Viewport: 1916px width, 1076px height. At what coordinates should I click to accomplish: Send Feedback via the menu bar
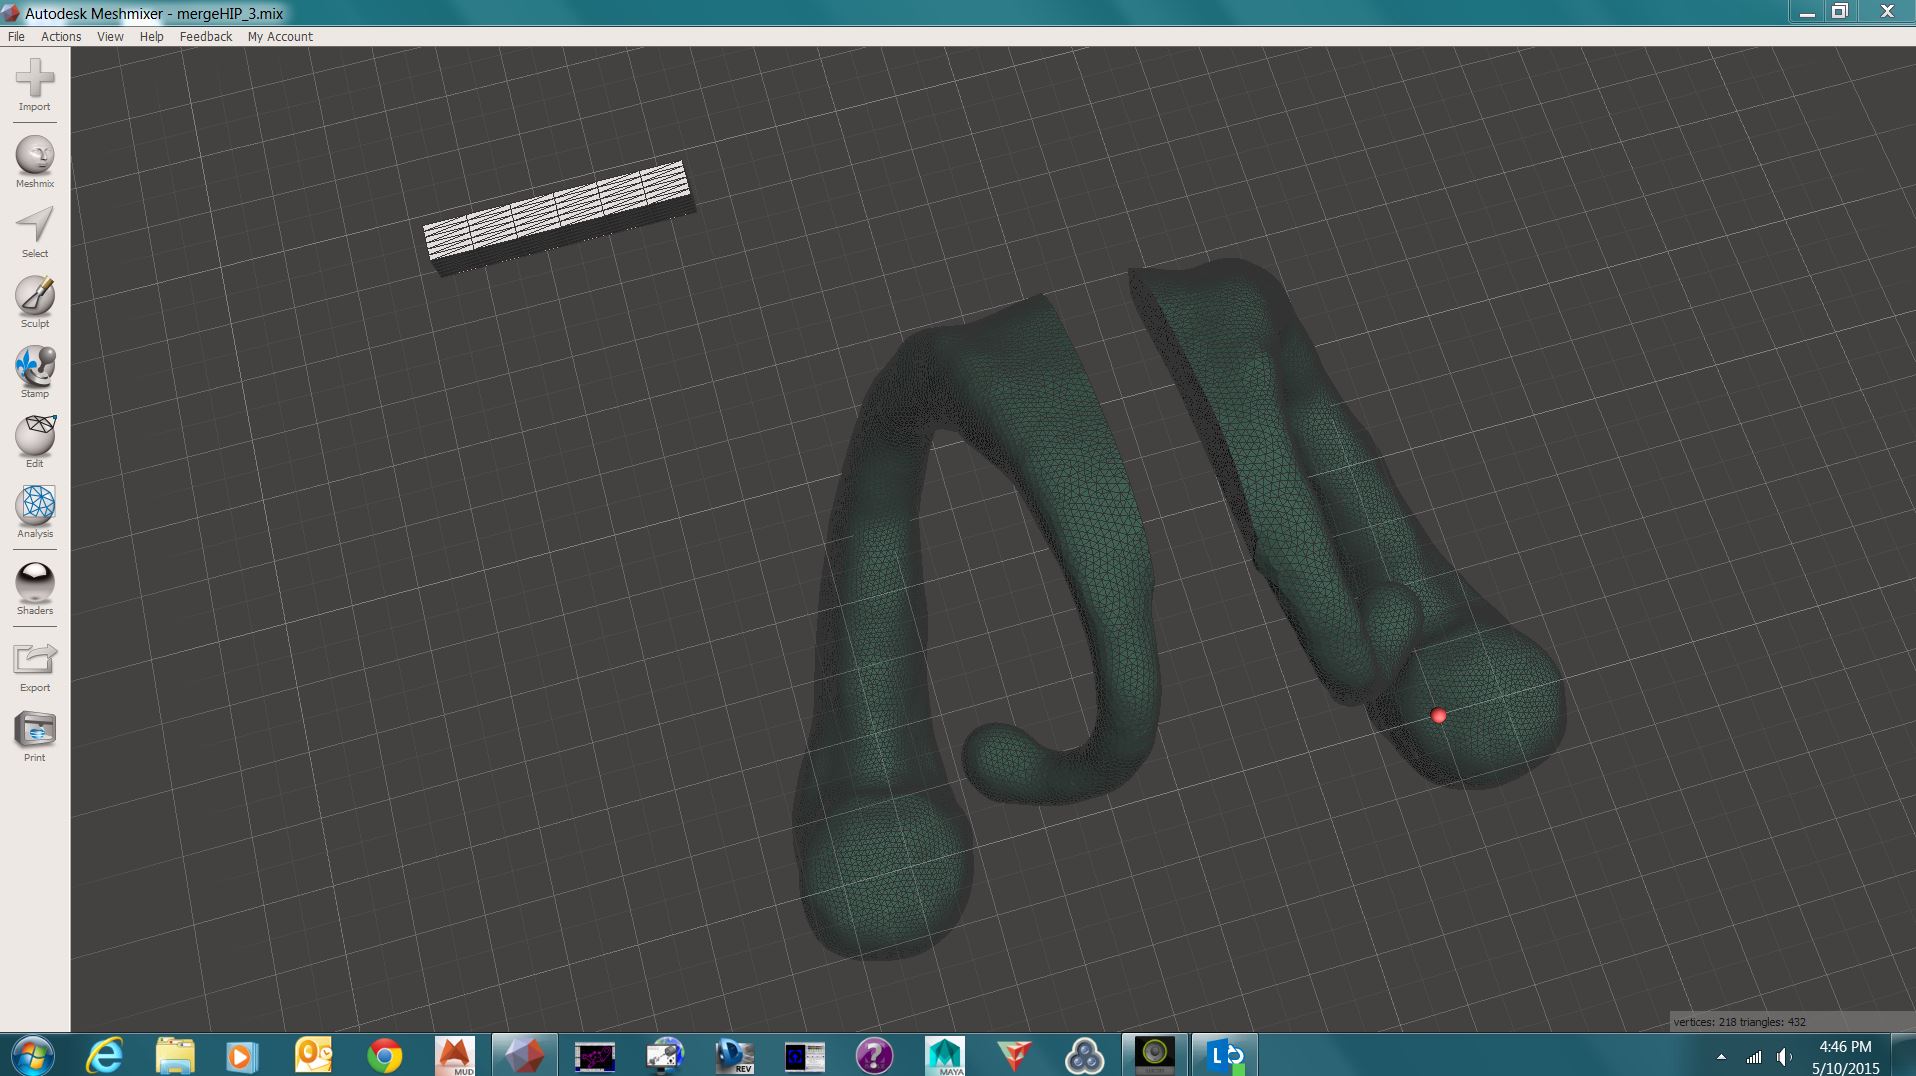pyautogui.click(x=204, y=36)
